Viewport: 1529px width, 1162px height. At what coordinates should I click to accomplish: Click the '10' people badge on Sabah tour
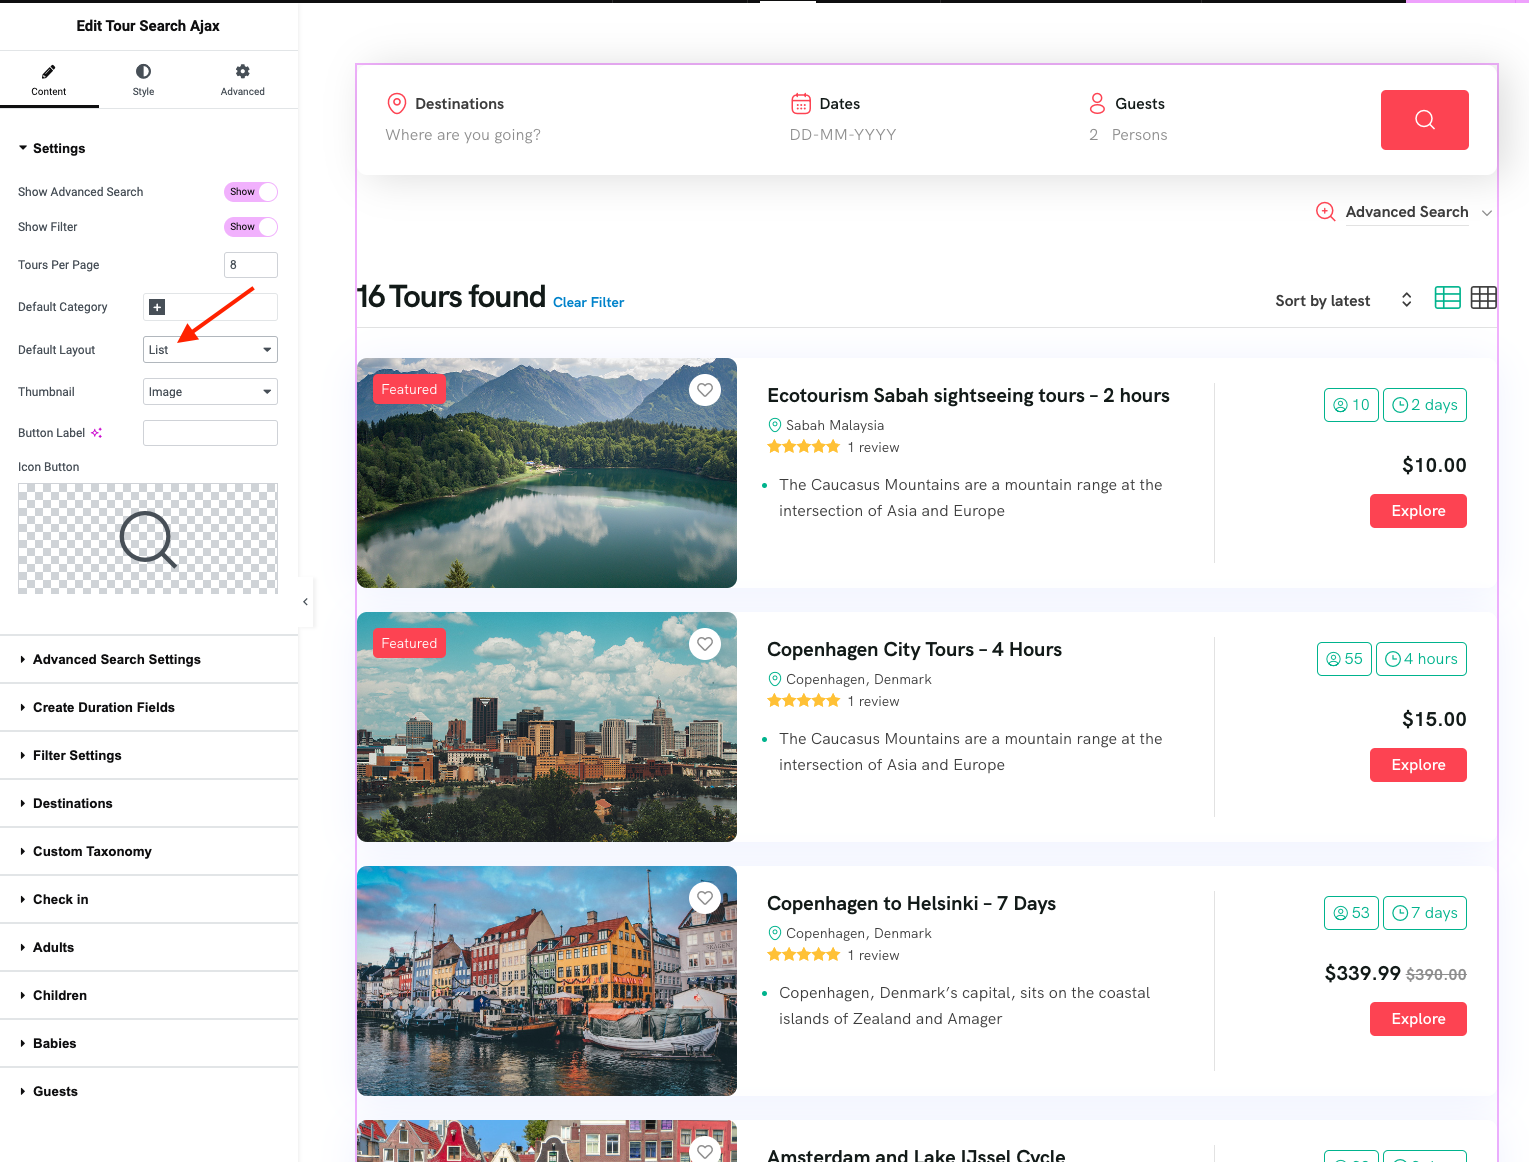[x=1351, y=405]
